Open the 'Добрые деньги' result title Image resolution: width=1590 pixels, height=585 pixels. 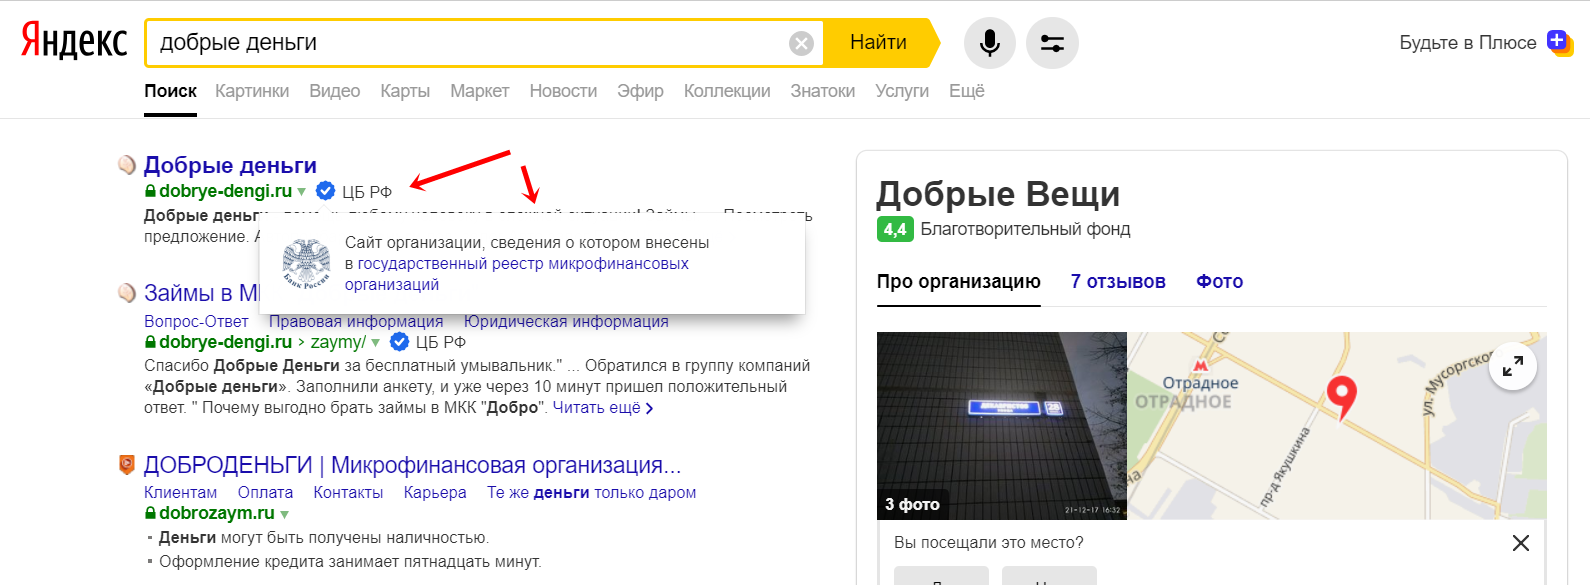coord(230,165)
